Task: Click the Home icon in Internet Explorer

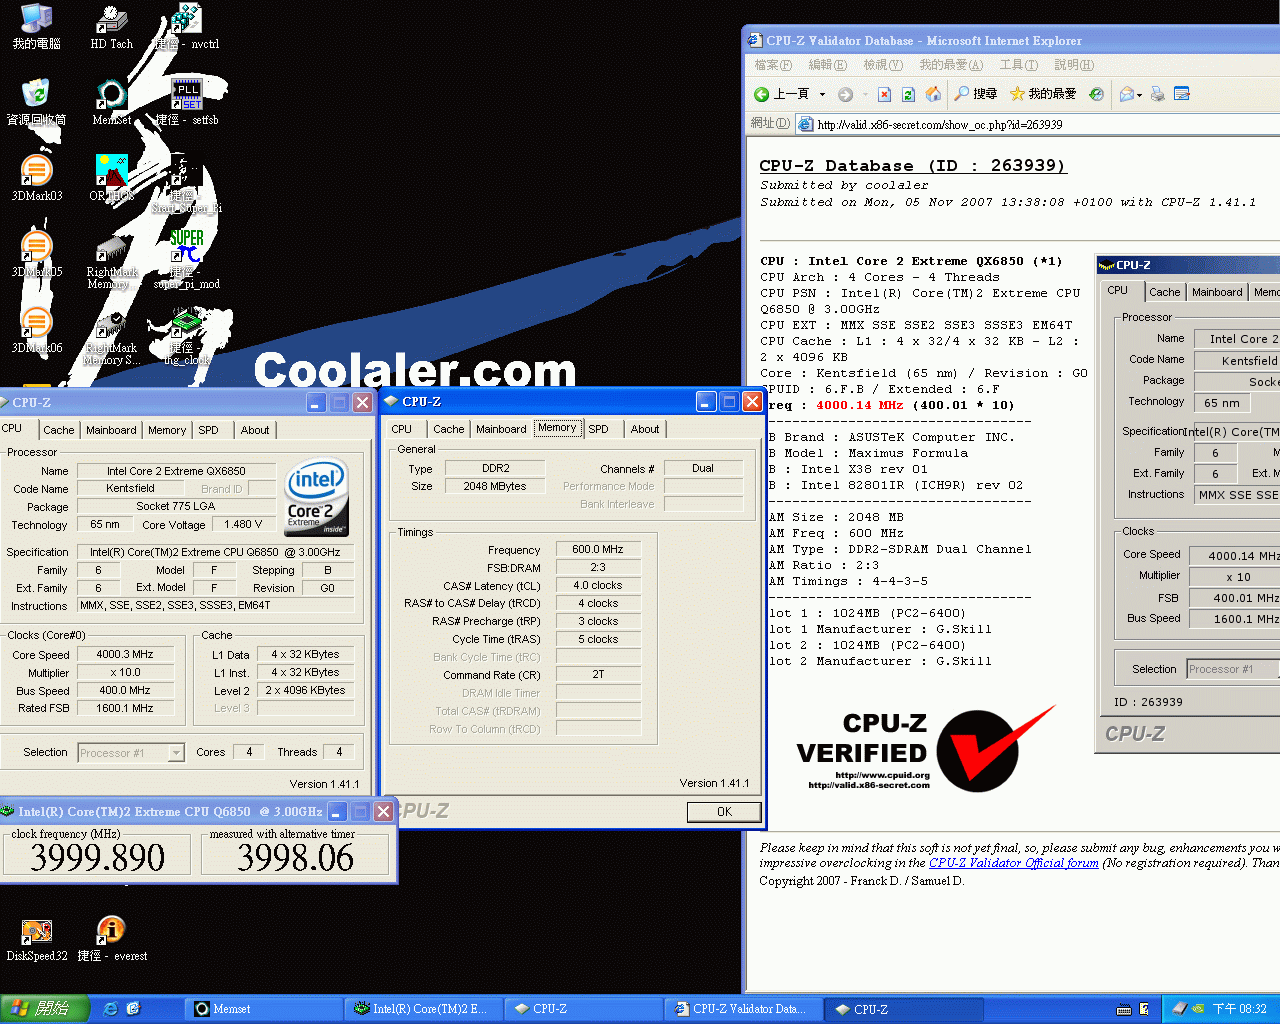Action: [x=934, y=93]
